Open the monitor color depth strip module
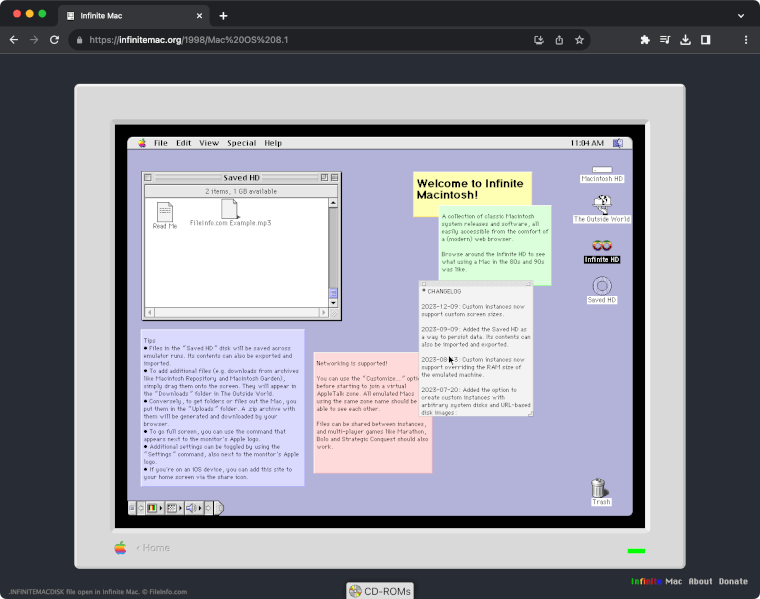Image resolution: width=760 pixels, height=599 pixels. click(153, 508)
